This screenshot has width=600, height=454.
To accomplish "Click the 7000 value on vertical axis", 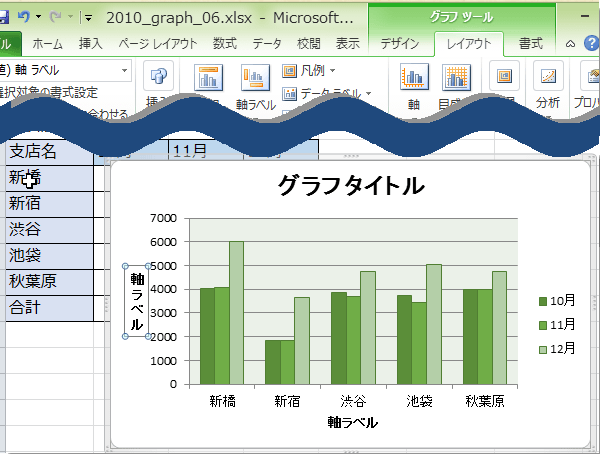I will pyautogui.click(x=163, y=218).
